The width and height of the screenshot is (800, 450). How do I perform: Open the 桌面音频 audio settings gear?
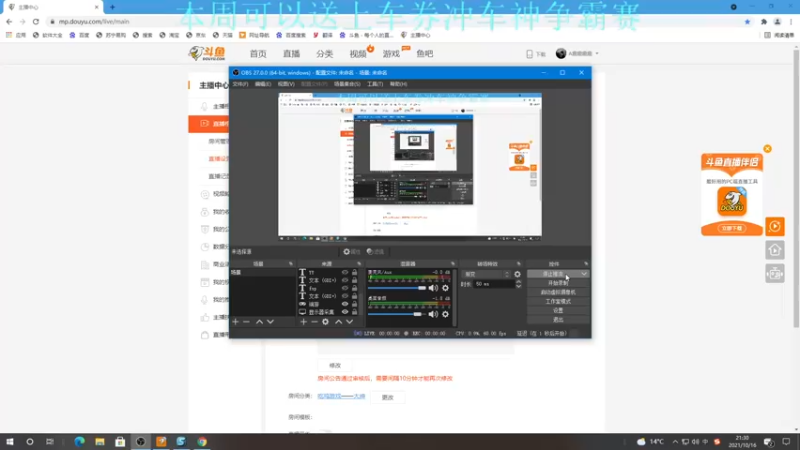point(445,314)
